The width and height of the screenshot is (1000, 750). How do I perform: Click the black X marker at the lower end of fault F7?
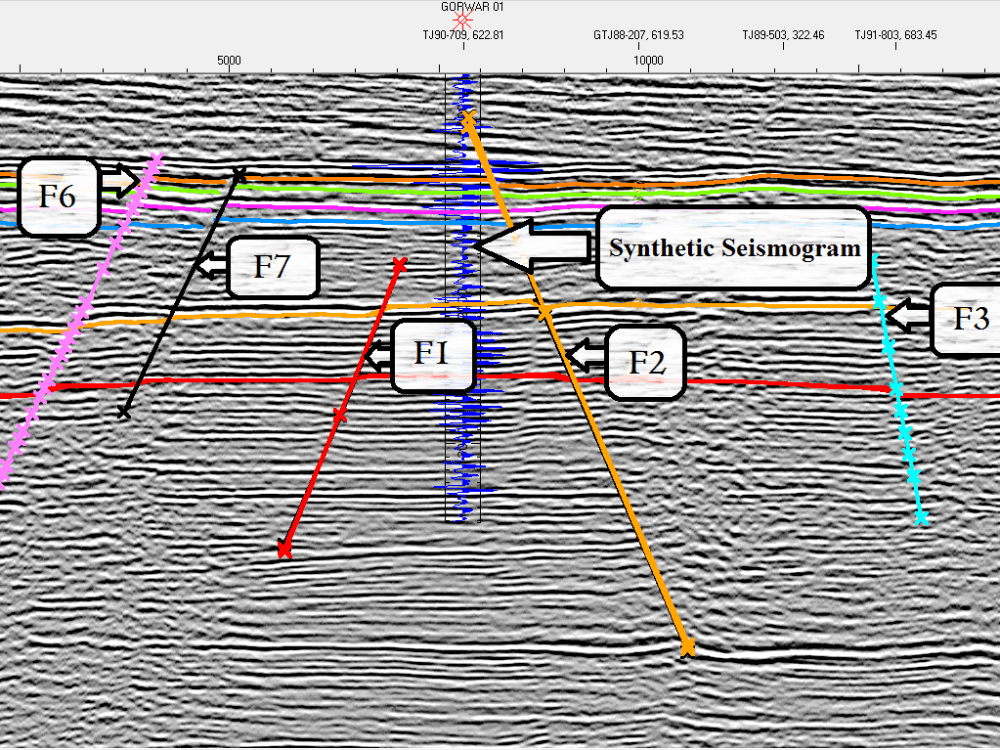coord(123,413)
